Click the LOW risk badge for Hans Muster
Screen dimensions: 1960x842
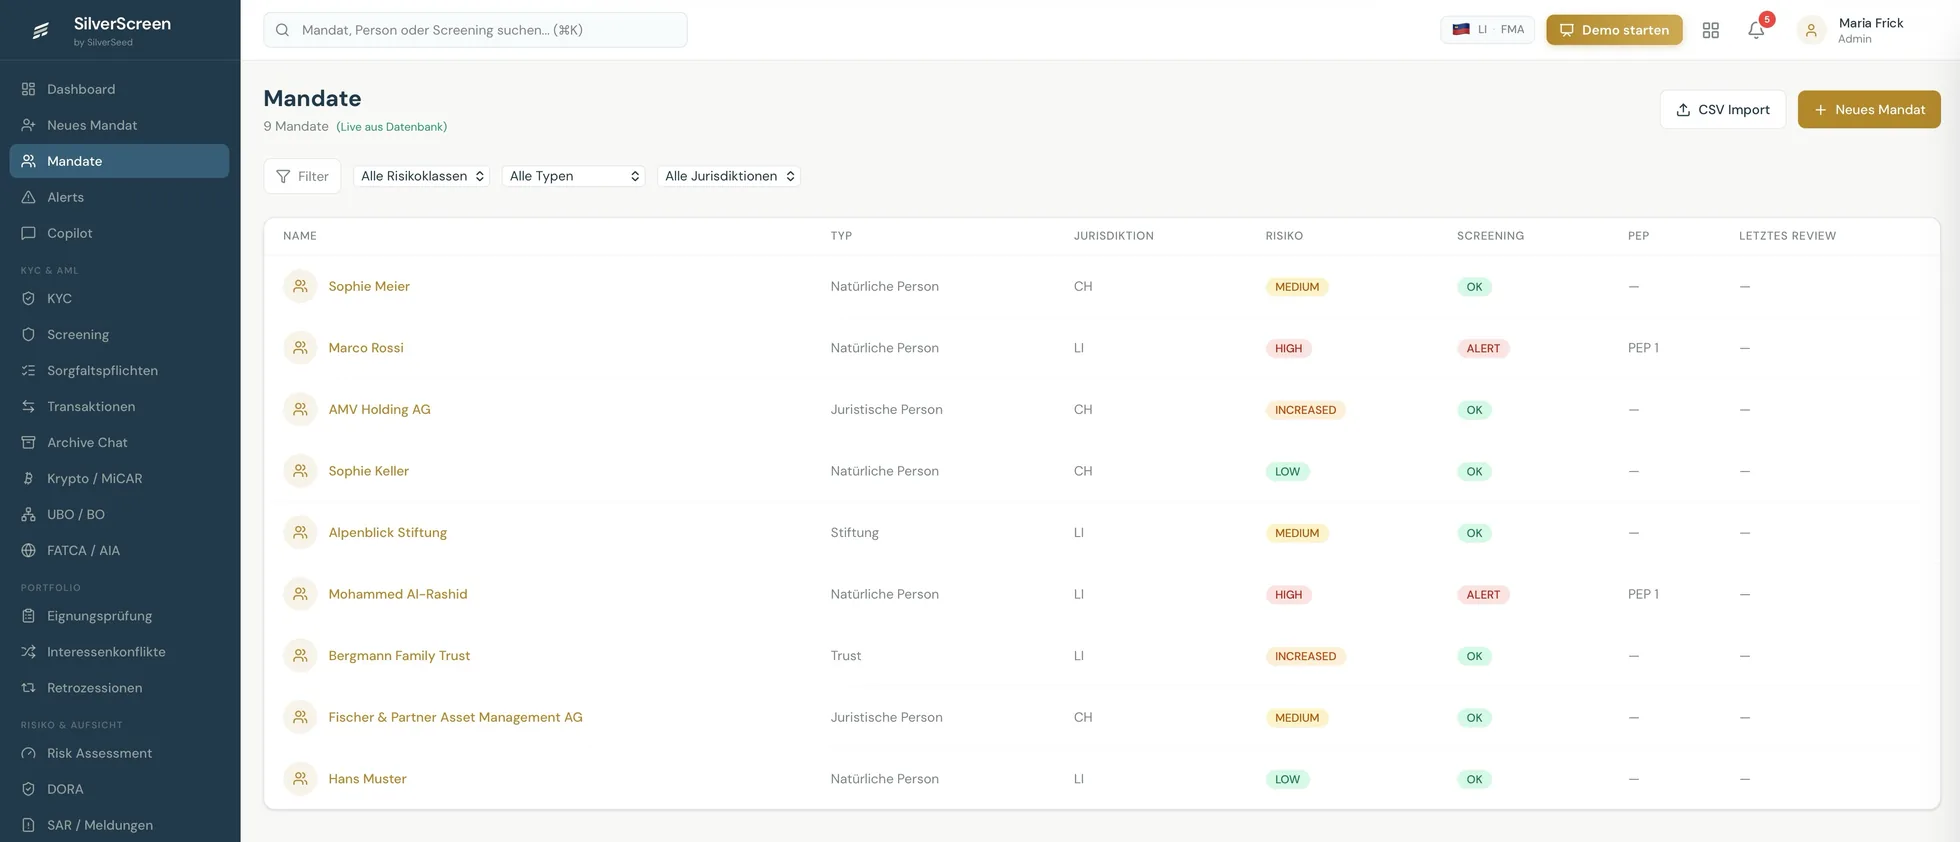(x=1287, y=779)
